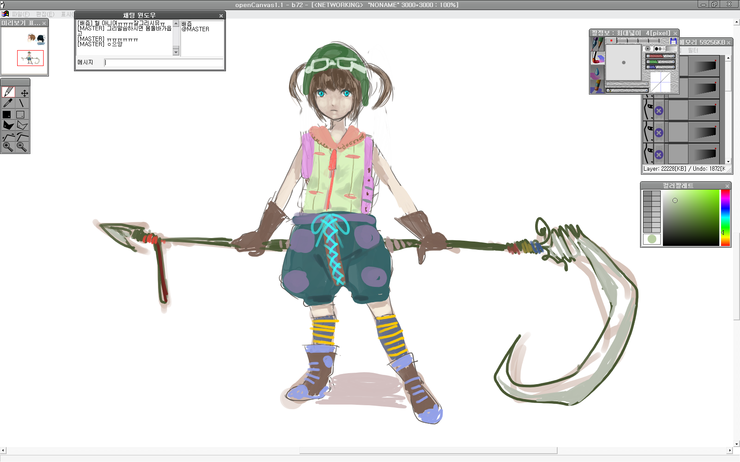
Task: Select the pen drawing tool
Action: [8, 92]
